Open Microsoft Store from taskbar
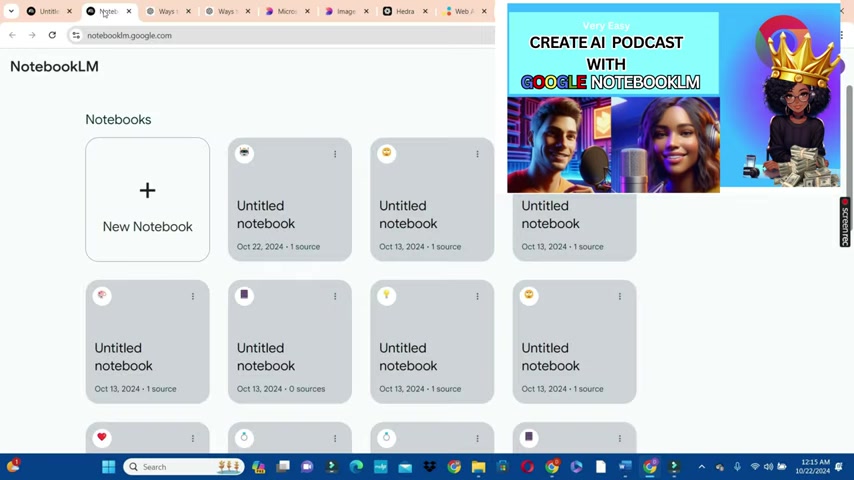Screen dimensions: 854x480 (503, 467)
